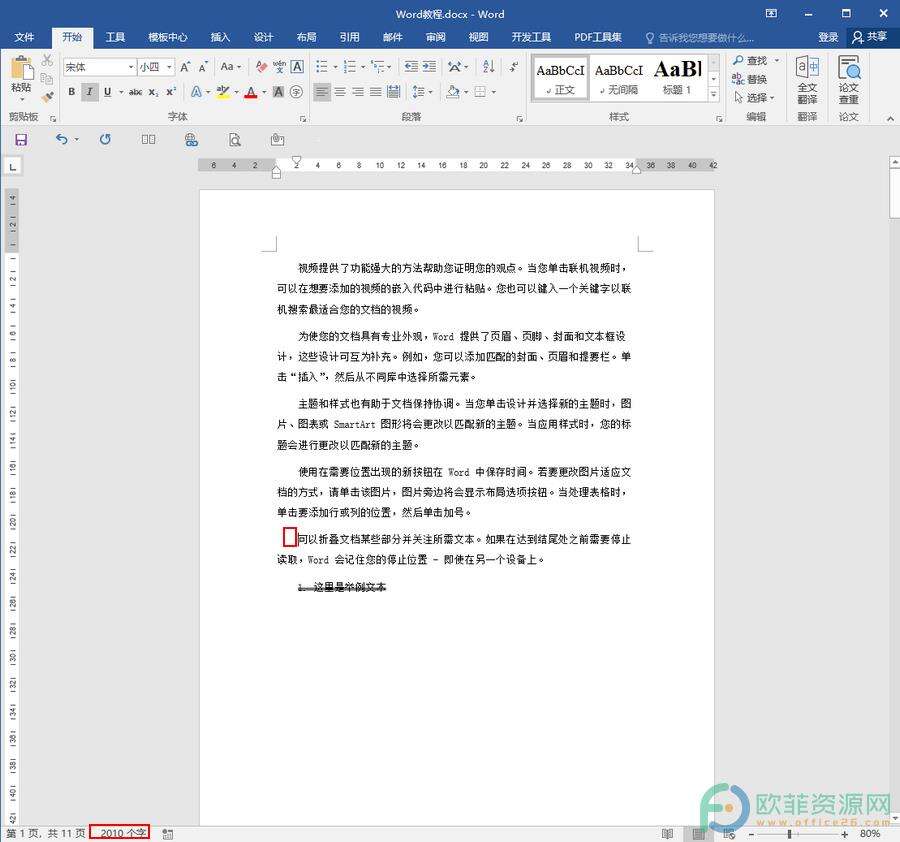This screenshot has width=900, height=842.
Task: Switch to Read Mode in the status bar
Action: [x=666, y=832]
